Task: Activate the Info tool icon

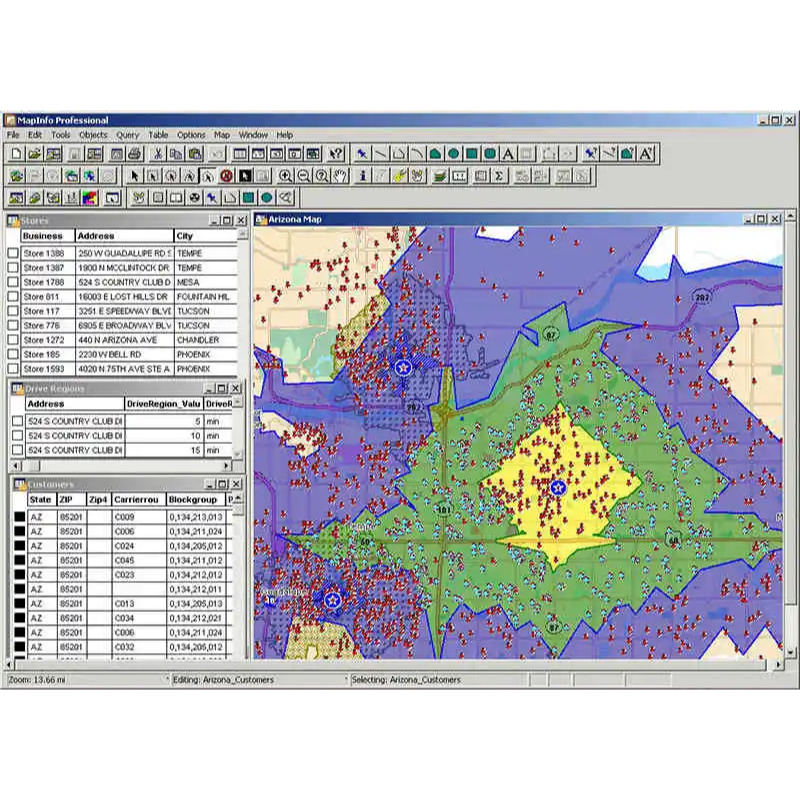Action: (x=363, y=176)
